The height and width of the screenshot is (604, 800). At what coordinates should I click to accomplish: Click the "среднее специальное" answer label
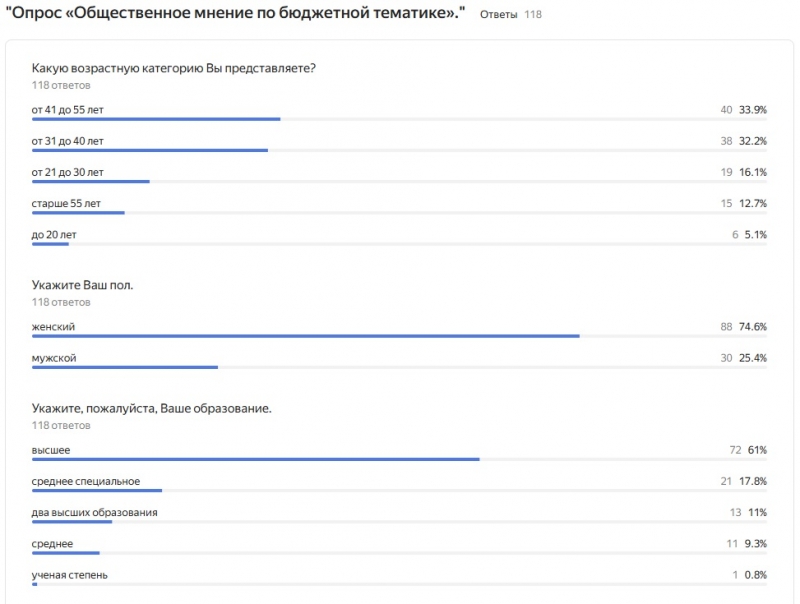[86, 481]
